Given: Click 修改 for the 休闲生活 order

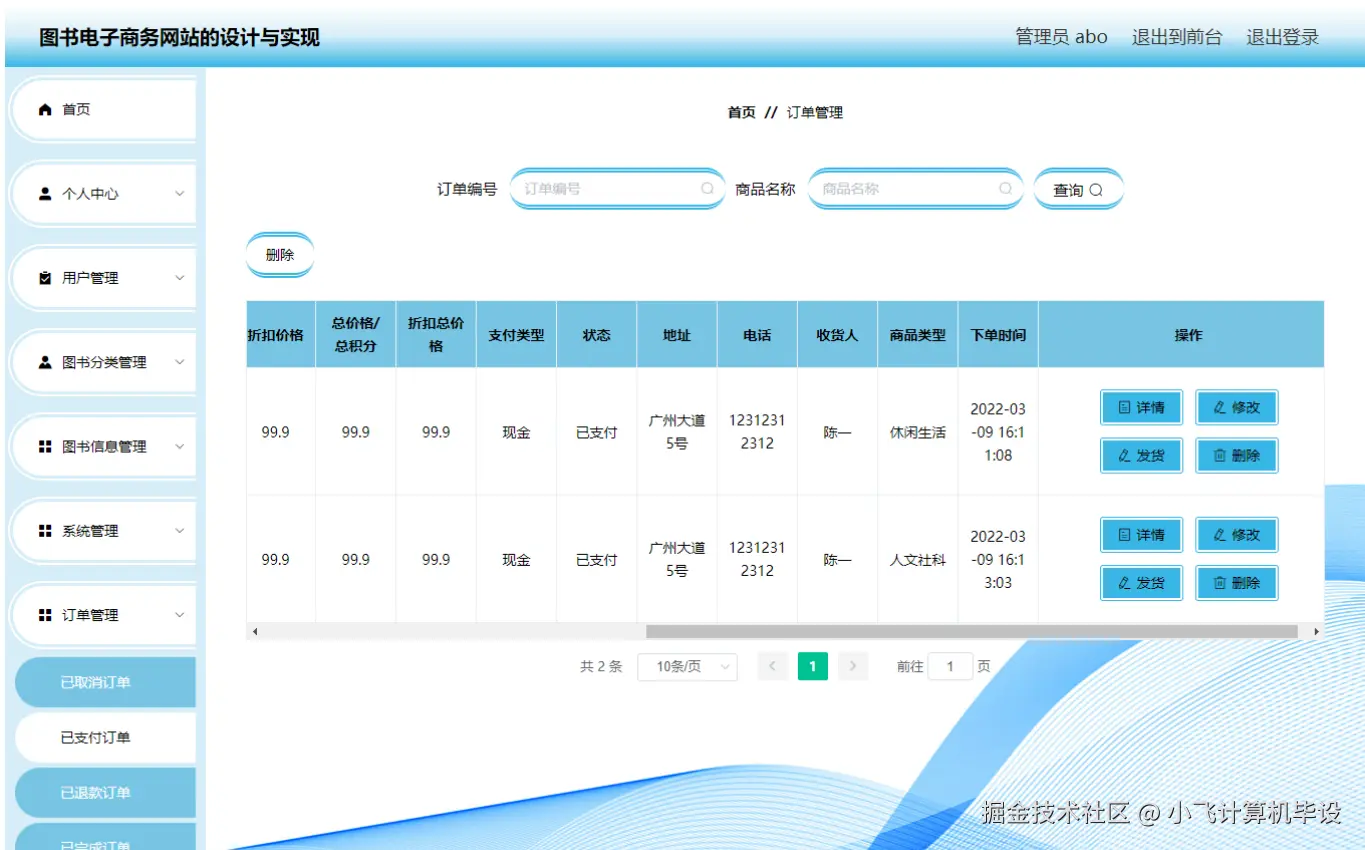Looking at the screenshot, I should [1237, 408].
